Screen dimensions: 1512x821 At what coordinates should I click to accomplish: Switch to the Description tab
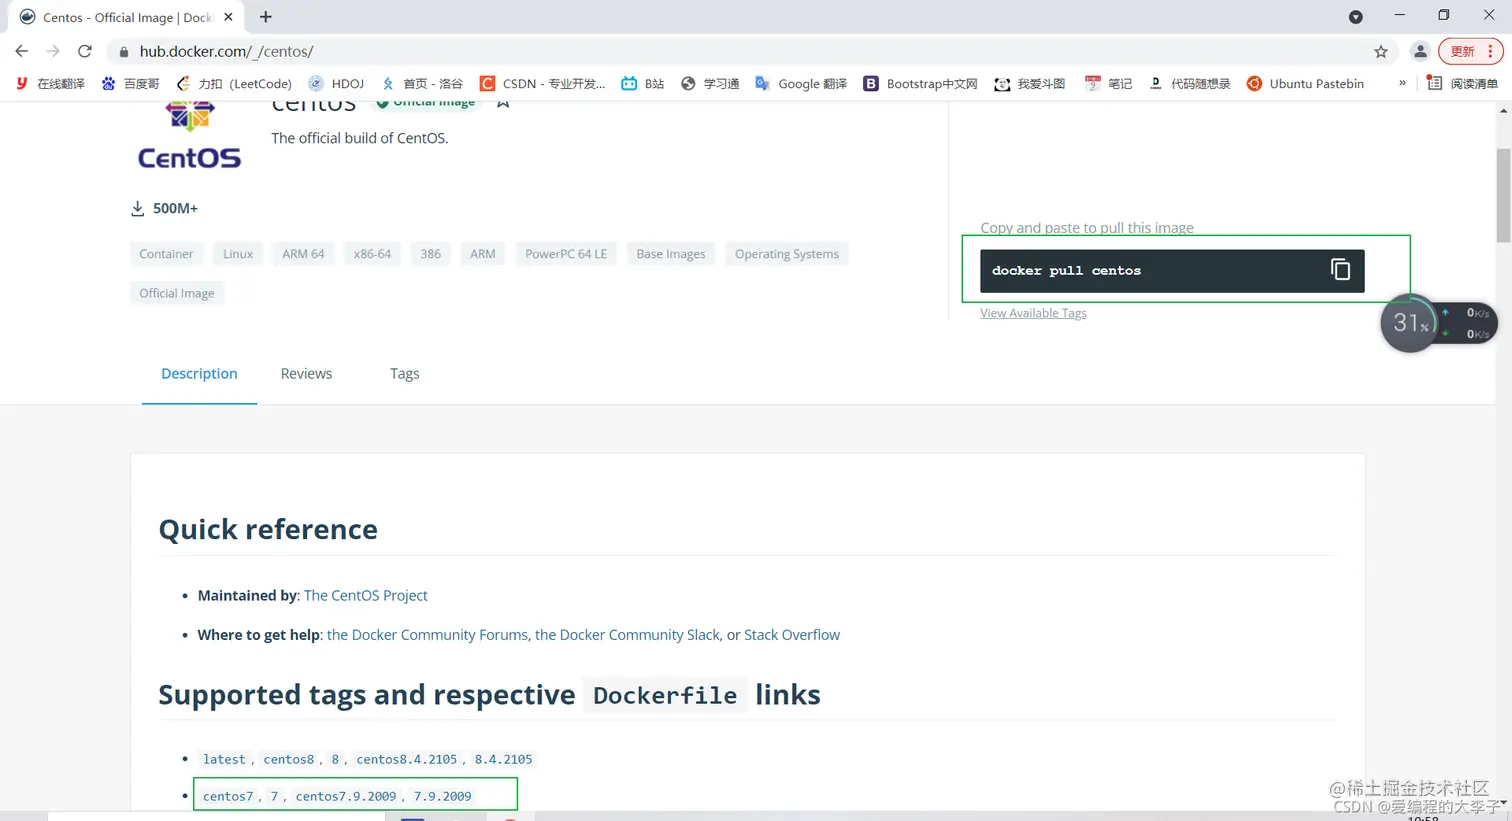(x=199, y=374)
